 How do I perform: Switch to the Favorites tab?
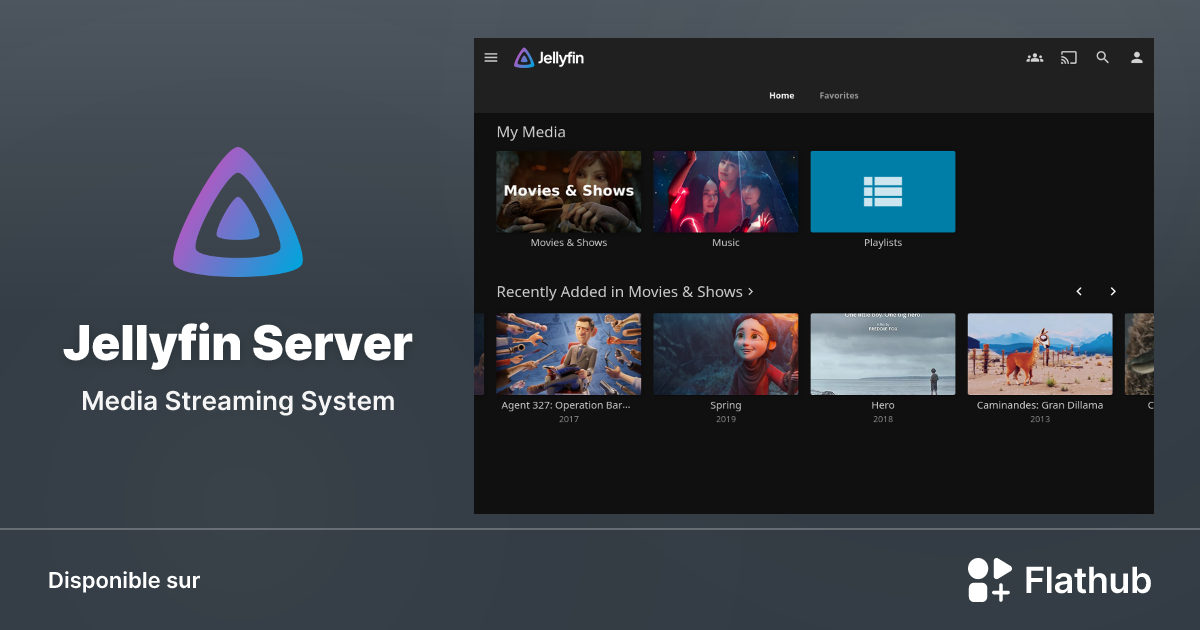pos(838,95)
